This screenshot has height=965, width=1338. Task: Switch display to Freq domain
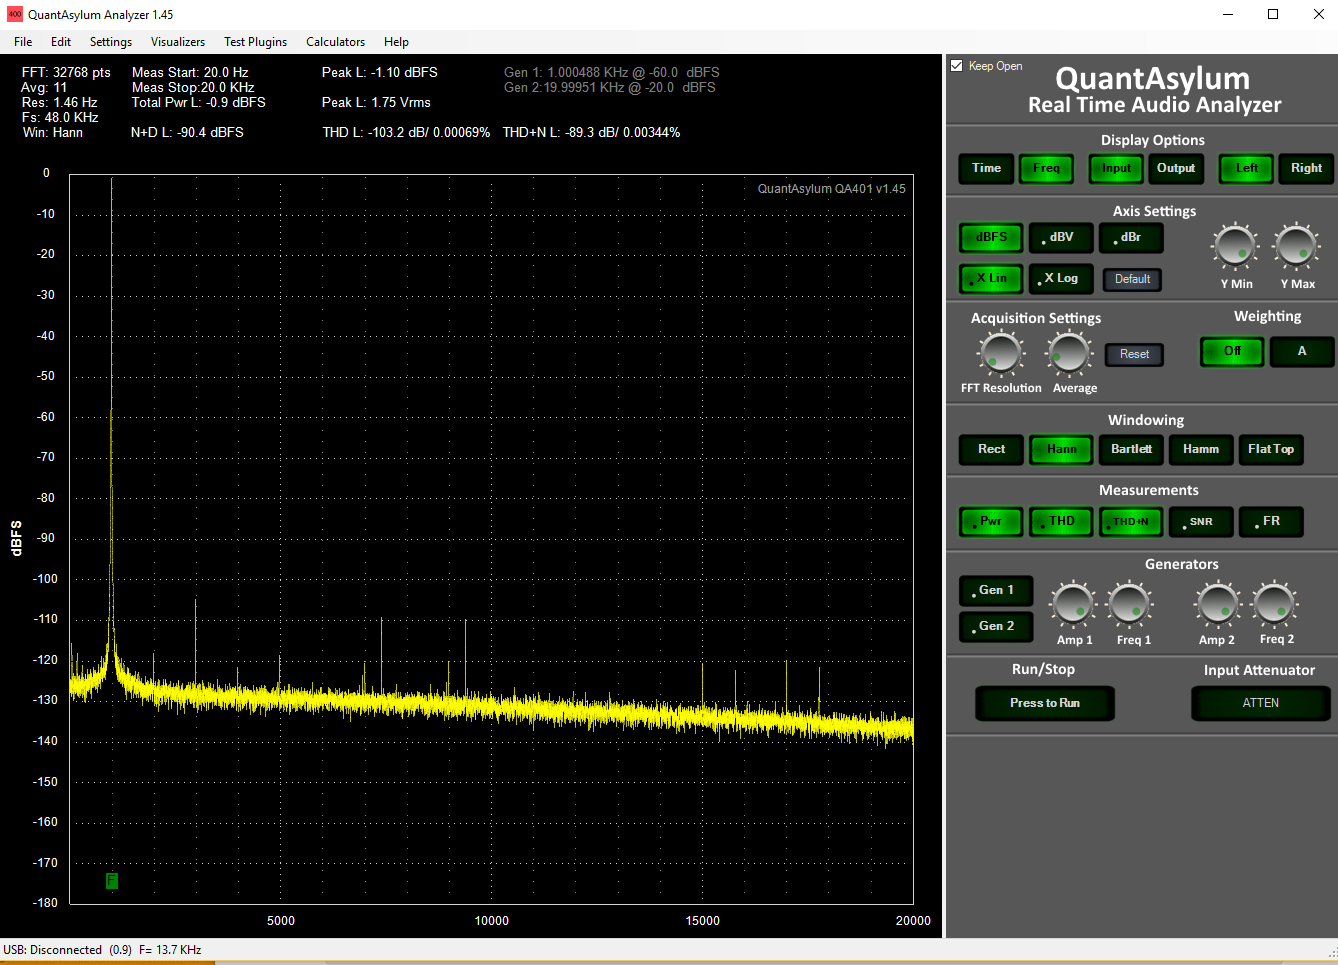tap(1046, 168)
